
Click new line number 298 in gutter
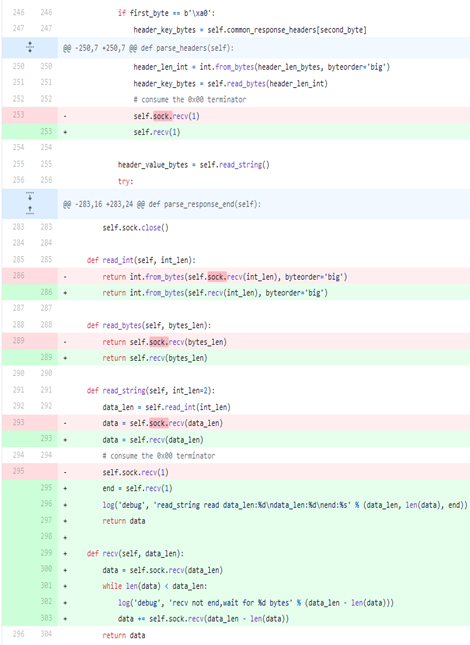click(46, 536)
